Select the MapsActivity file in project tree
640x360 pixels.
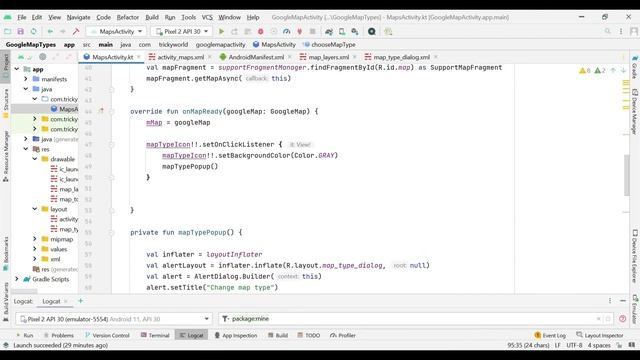(64, 109)
